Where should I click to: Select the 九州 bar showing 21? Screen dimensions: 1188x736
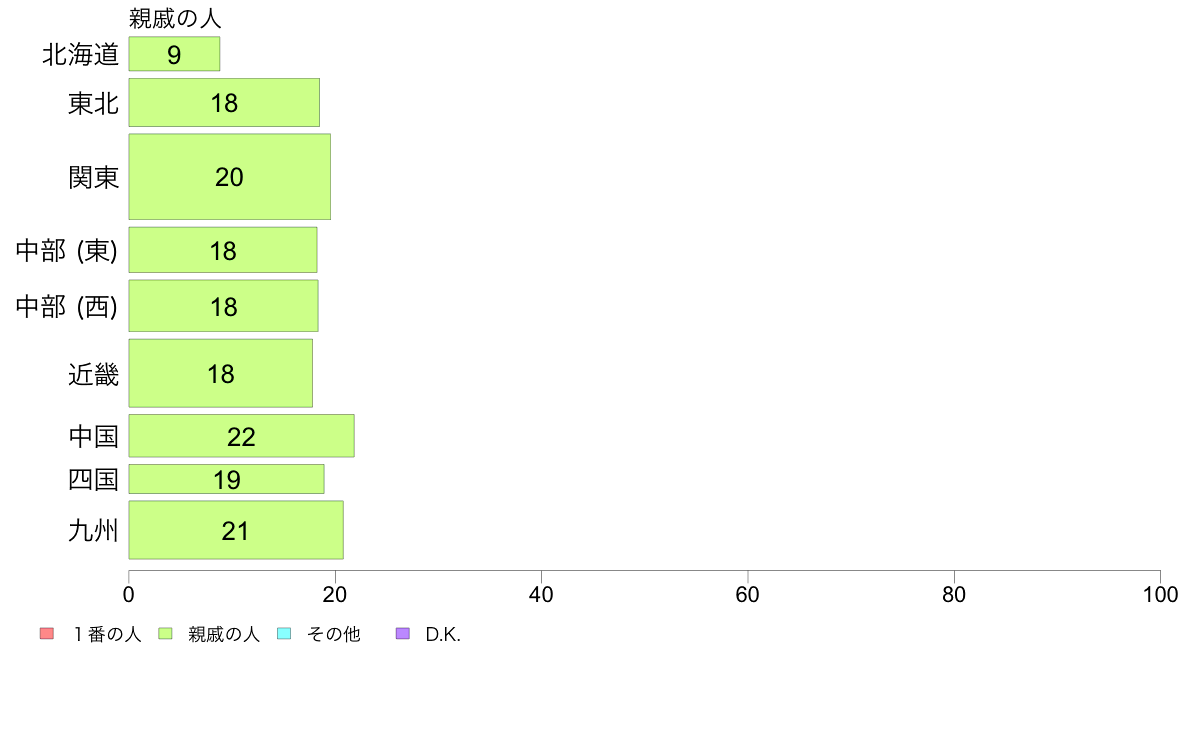click(x=236, y=530)
